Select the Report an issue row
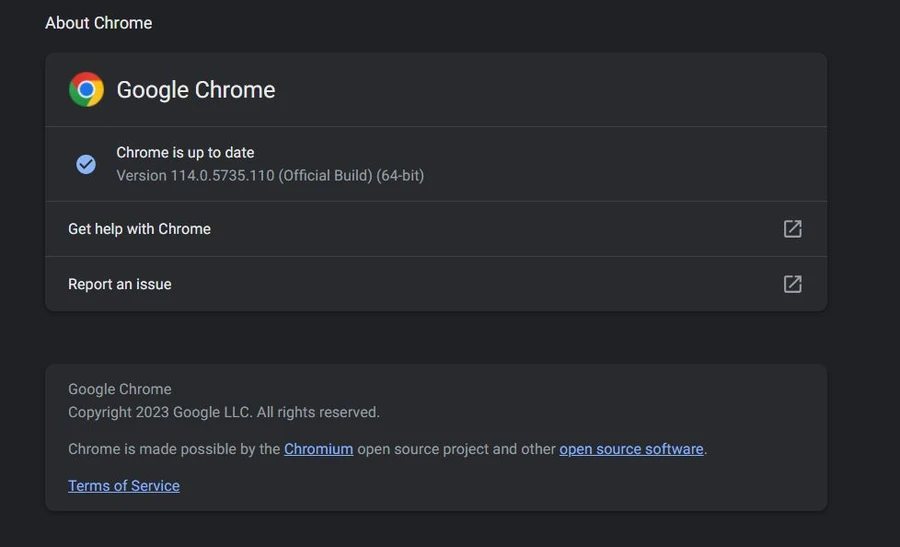Screen dimensions: 900x547 point(436,284)
